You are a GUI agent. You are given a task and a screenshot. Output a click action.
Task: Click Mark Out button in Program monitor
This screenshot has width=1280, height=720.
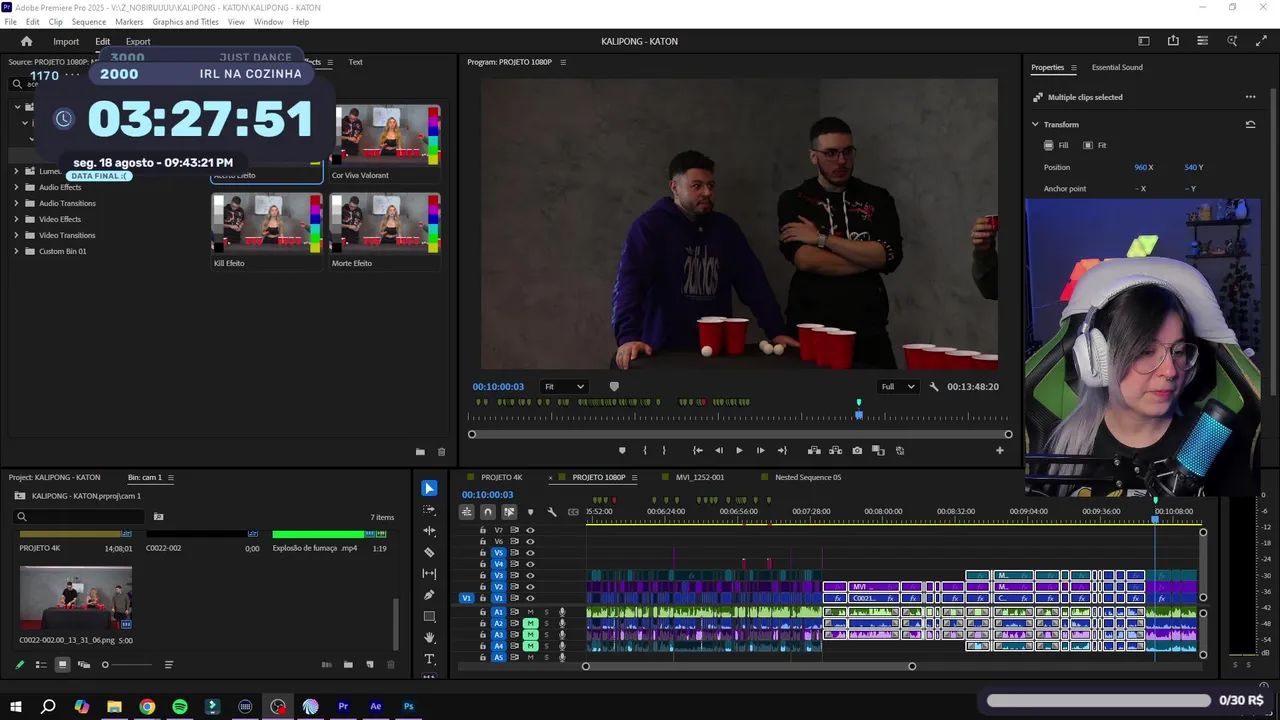(x=664, y=450)
